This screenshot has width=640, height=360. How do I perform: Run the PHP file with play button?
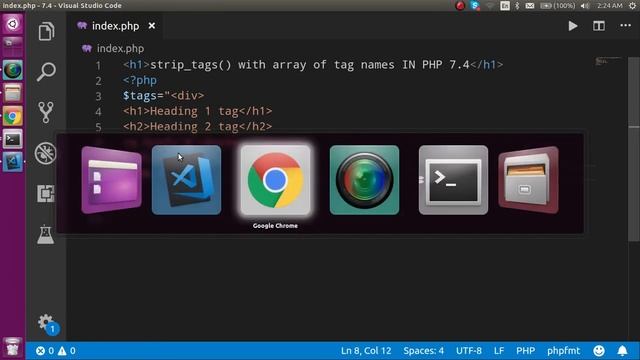[573, 26]
